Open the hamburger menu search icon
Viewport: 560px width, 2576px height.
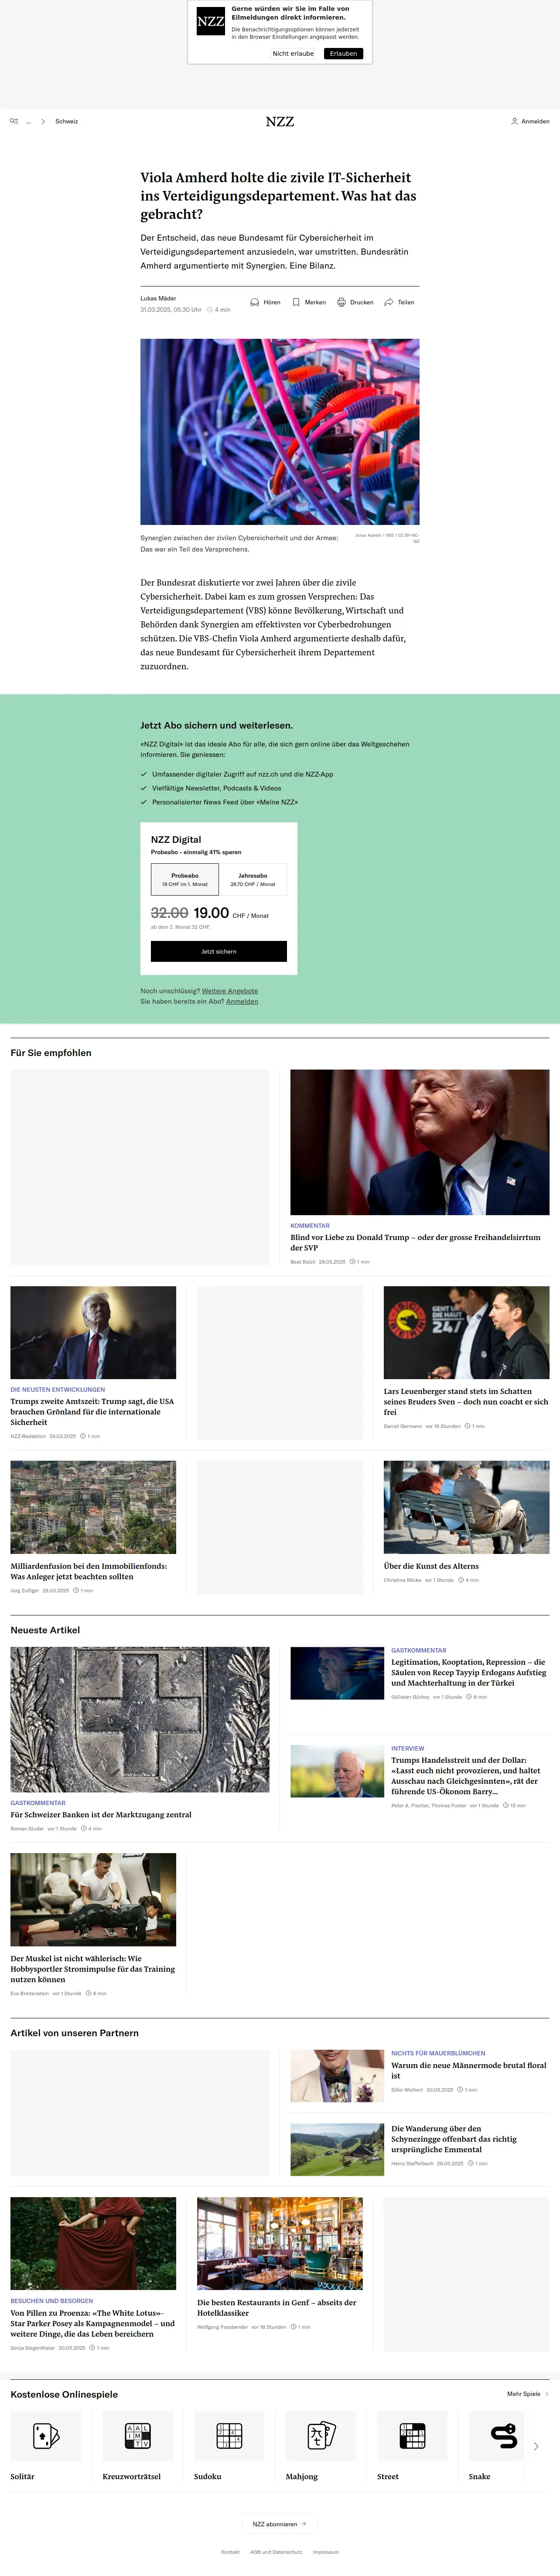tap(14, 121)
